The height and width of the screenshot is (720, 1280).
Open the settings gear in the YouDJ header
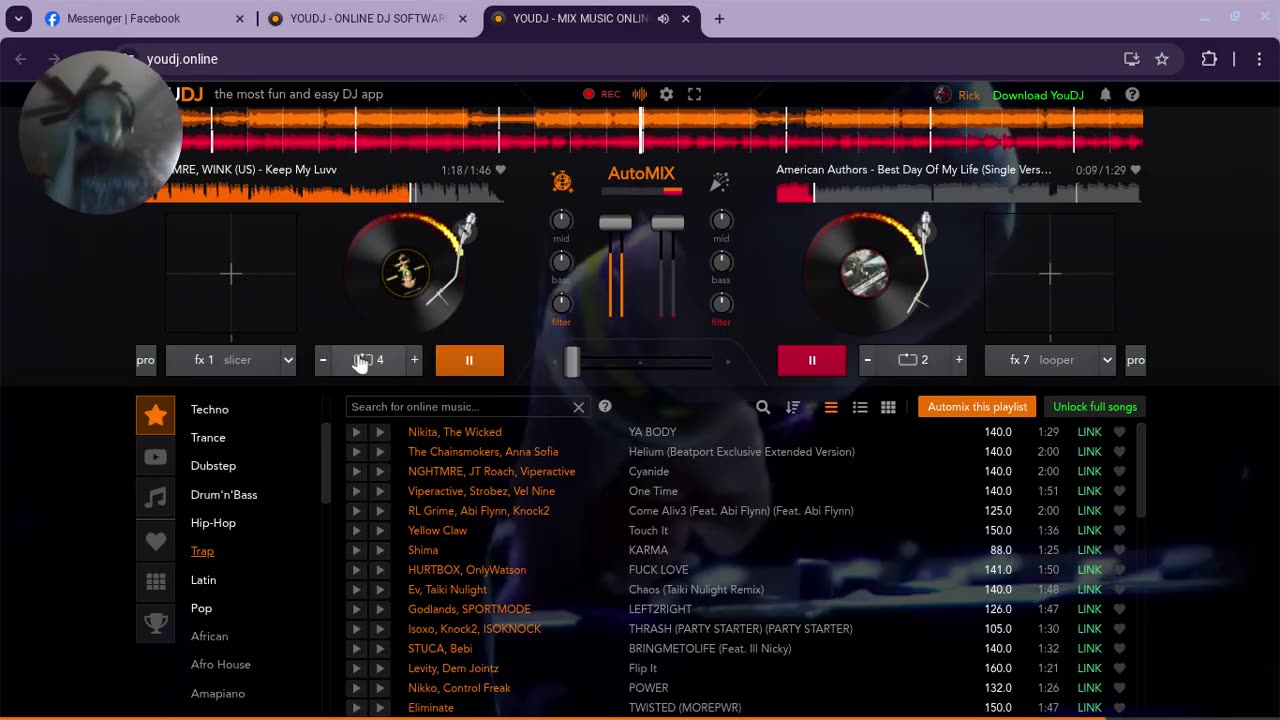coord(666,94)
